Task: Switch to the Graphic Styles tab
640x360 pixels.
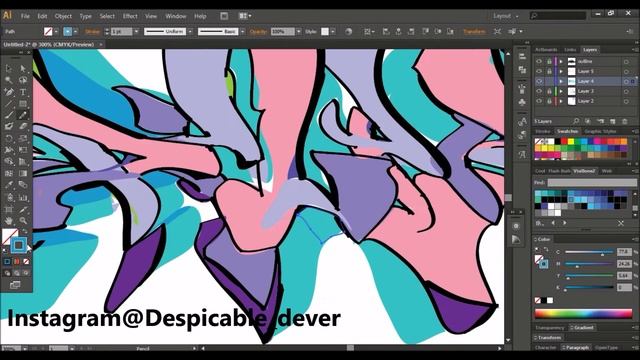Action: pyautogui.click(x=600, y=131)
